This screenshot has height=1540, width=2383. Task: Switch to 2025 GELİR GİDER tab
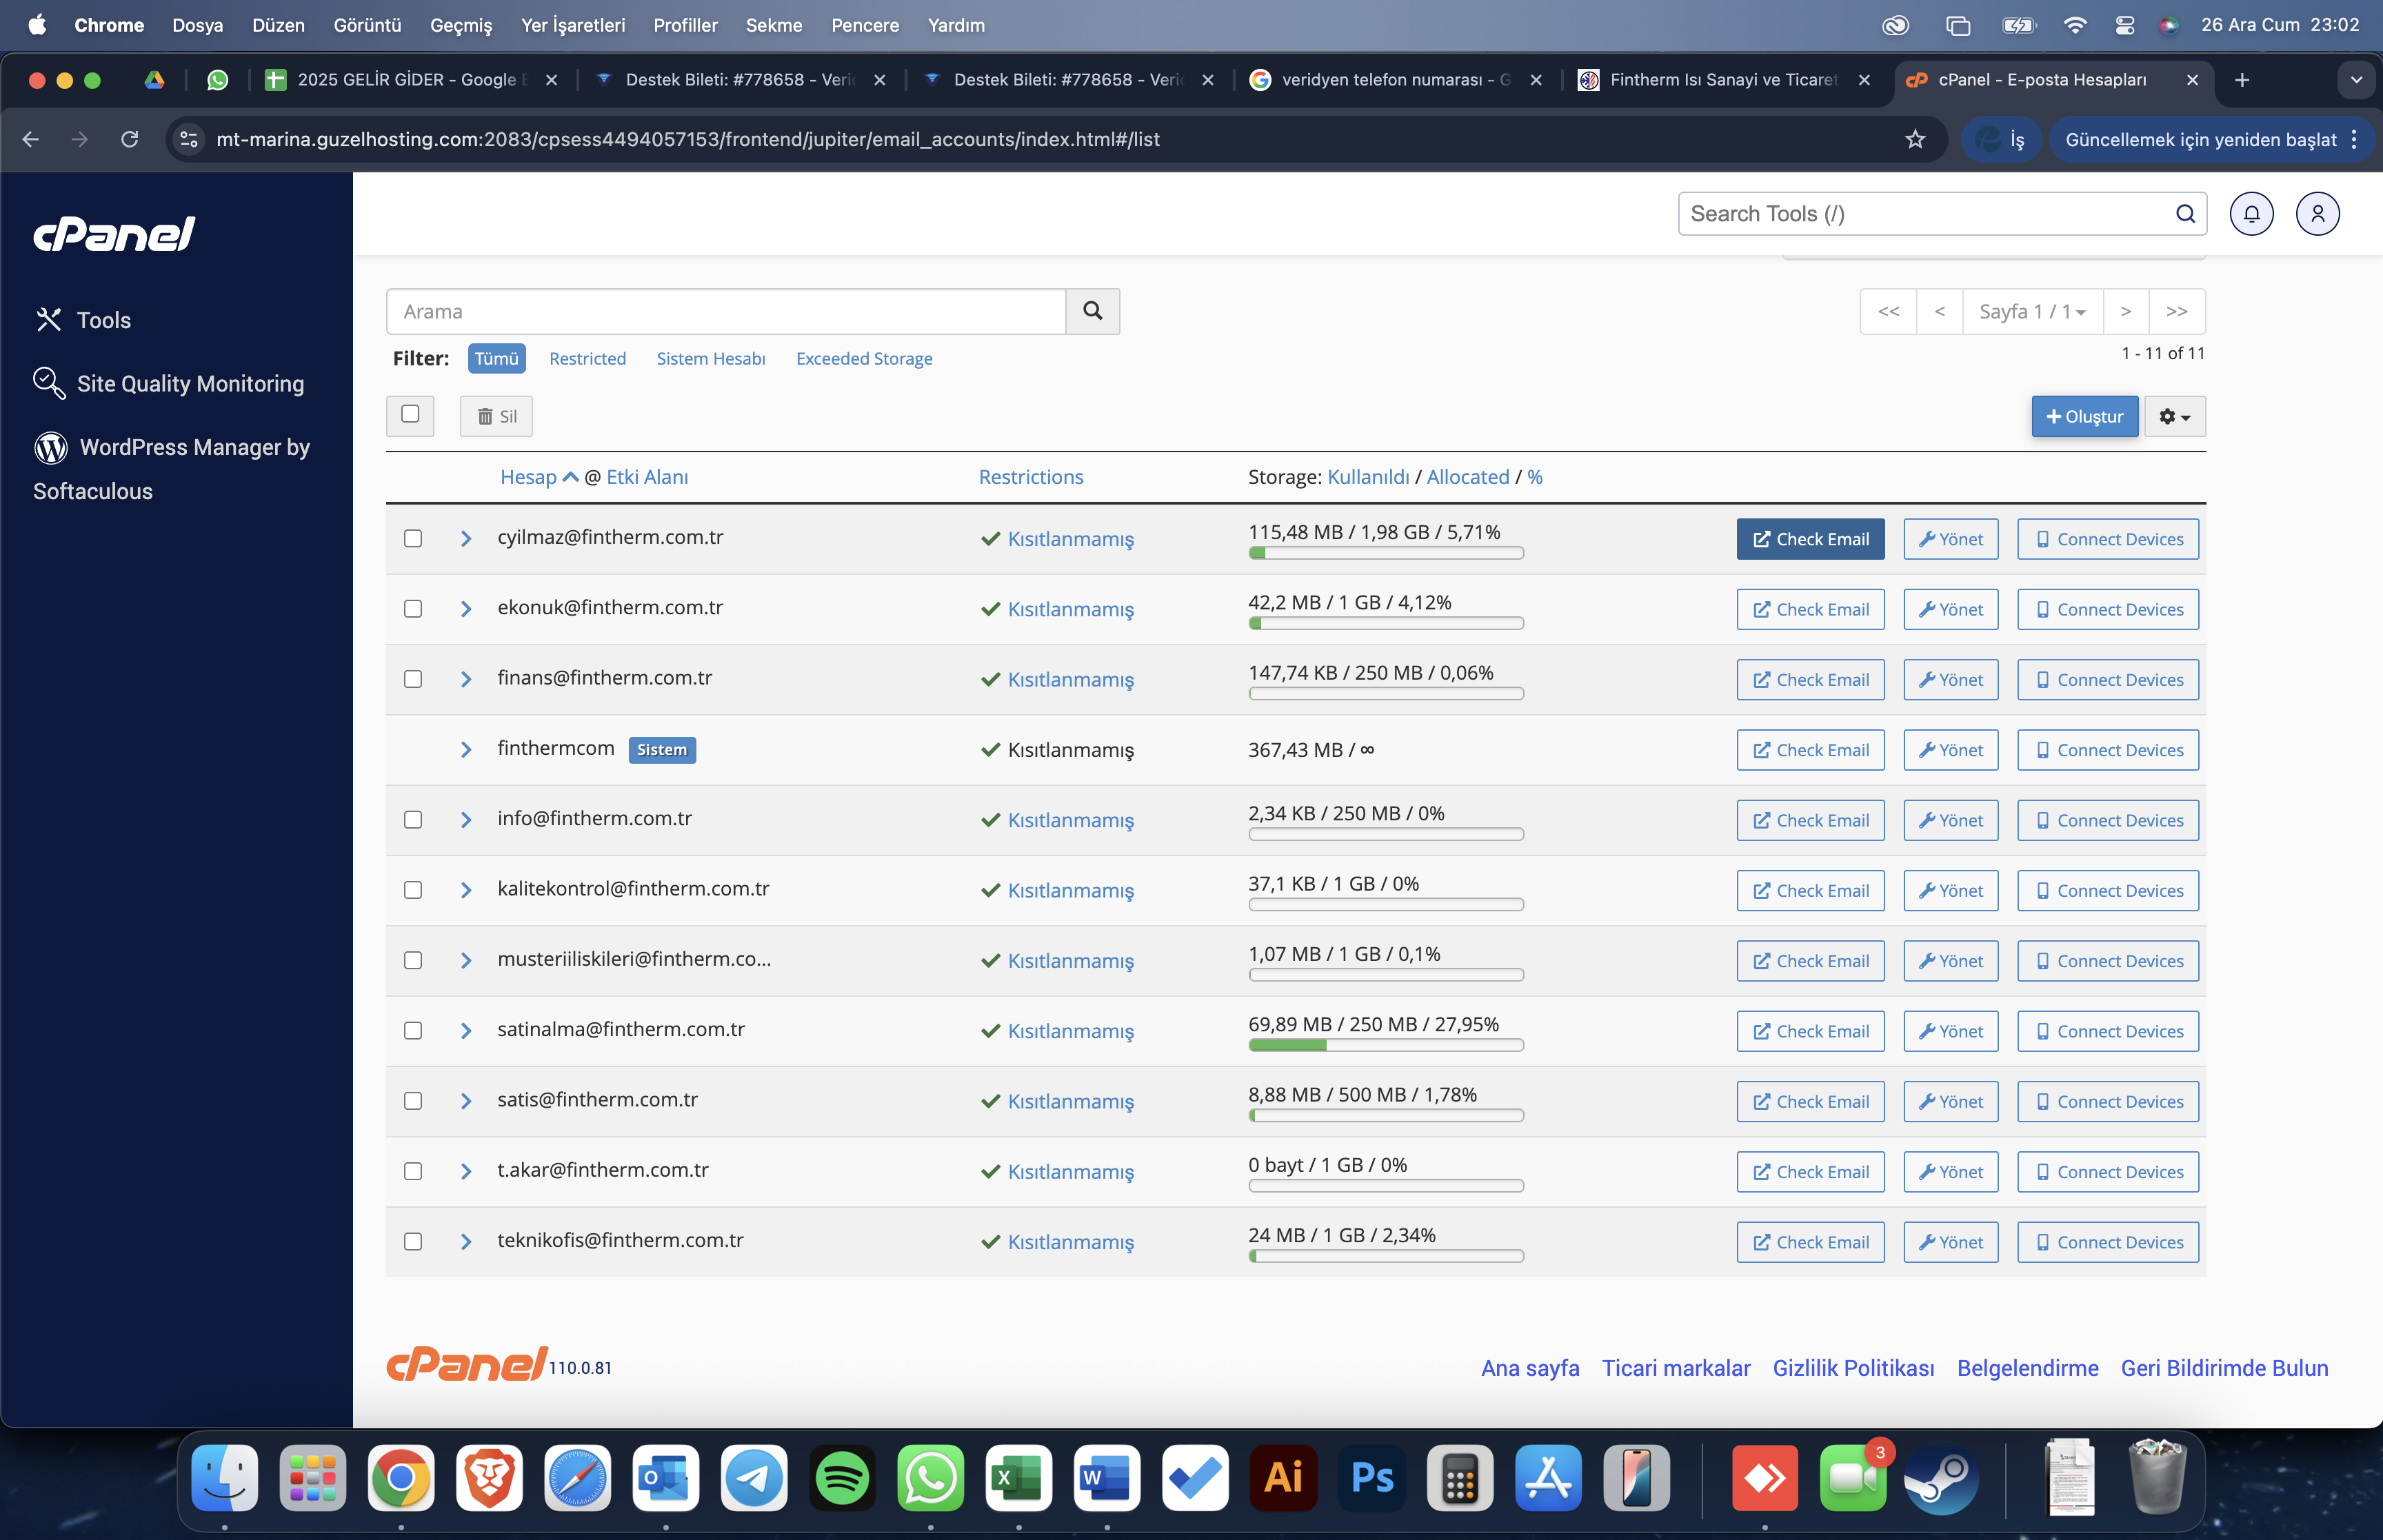click(x=413, y=80)
